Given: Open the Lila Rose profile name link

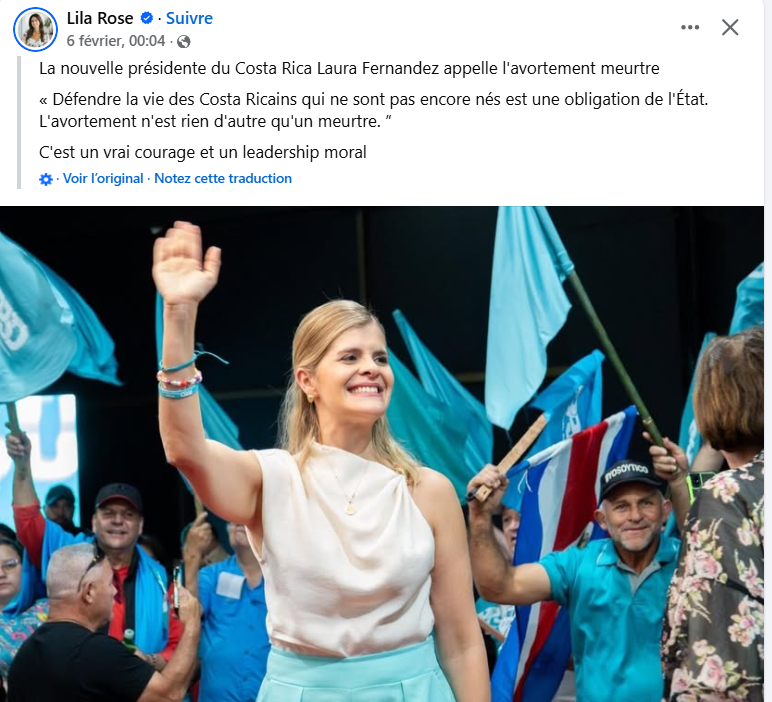Looking at the screenshot, I should click(100, 18).
